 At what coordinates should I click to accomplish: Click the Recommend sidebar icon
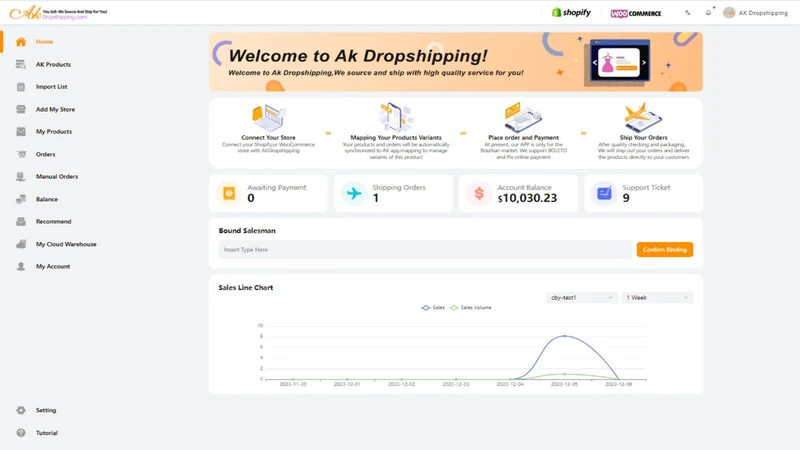coord(21,221)
